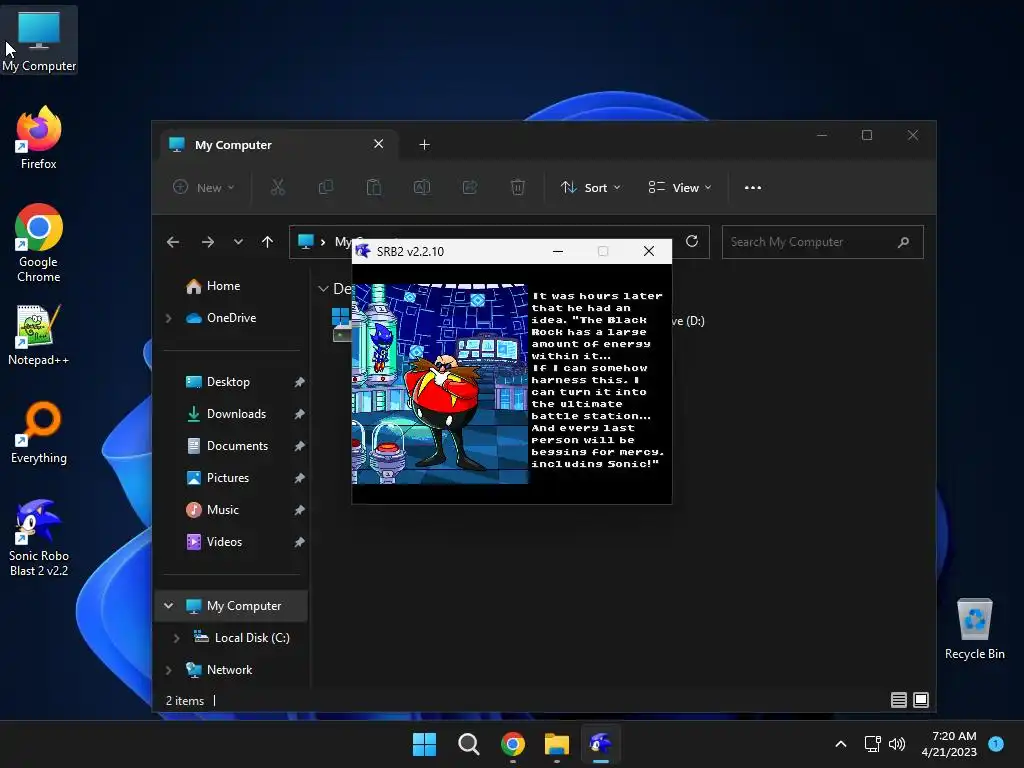Select the My Computer tab
The width and height of the screenshot is (1024, 768).
click(x=279, y=144)
